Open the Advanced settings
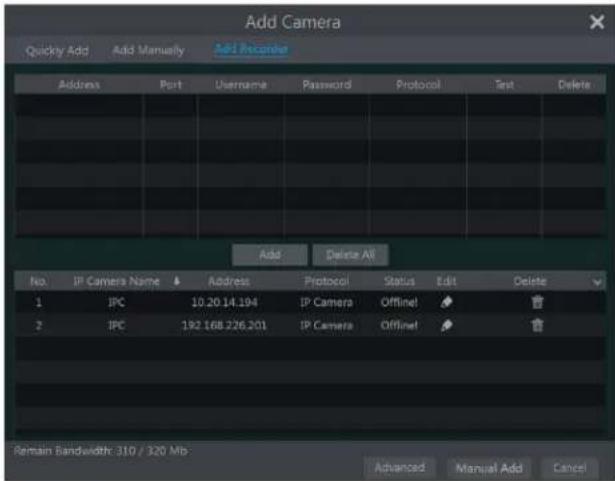The image size is (615, 481). tap(400, 468)
